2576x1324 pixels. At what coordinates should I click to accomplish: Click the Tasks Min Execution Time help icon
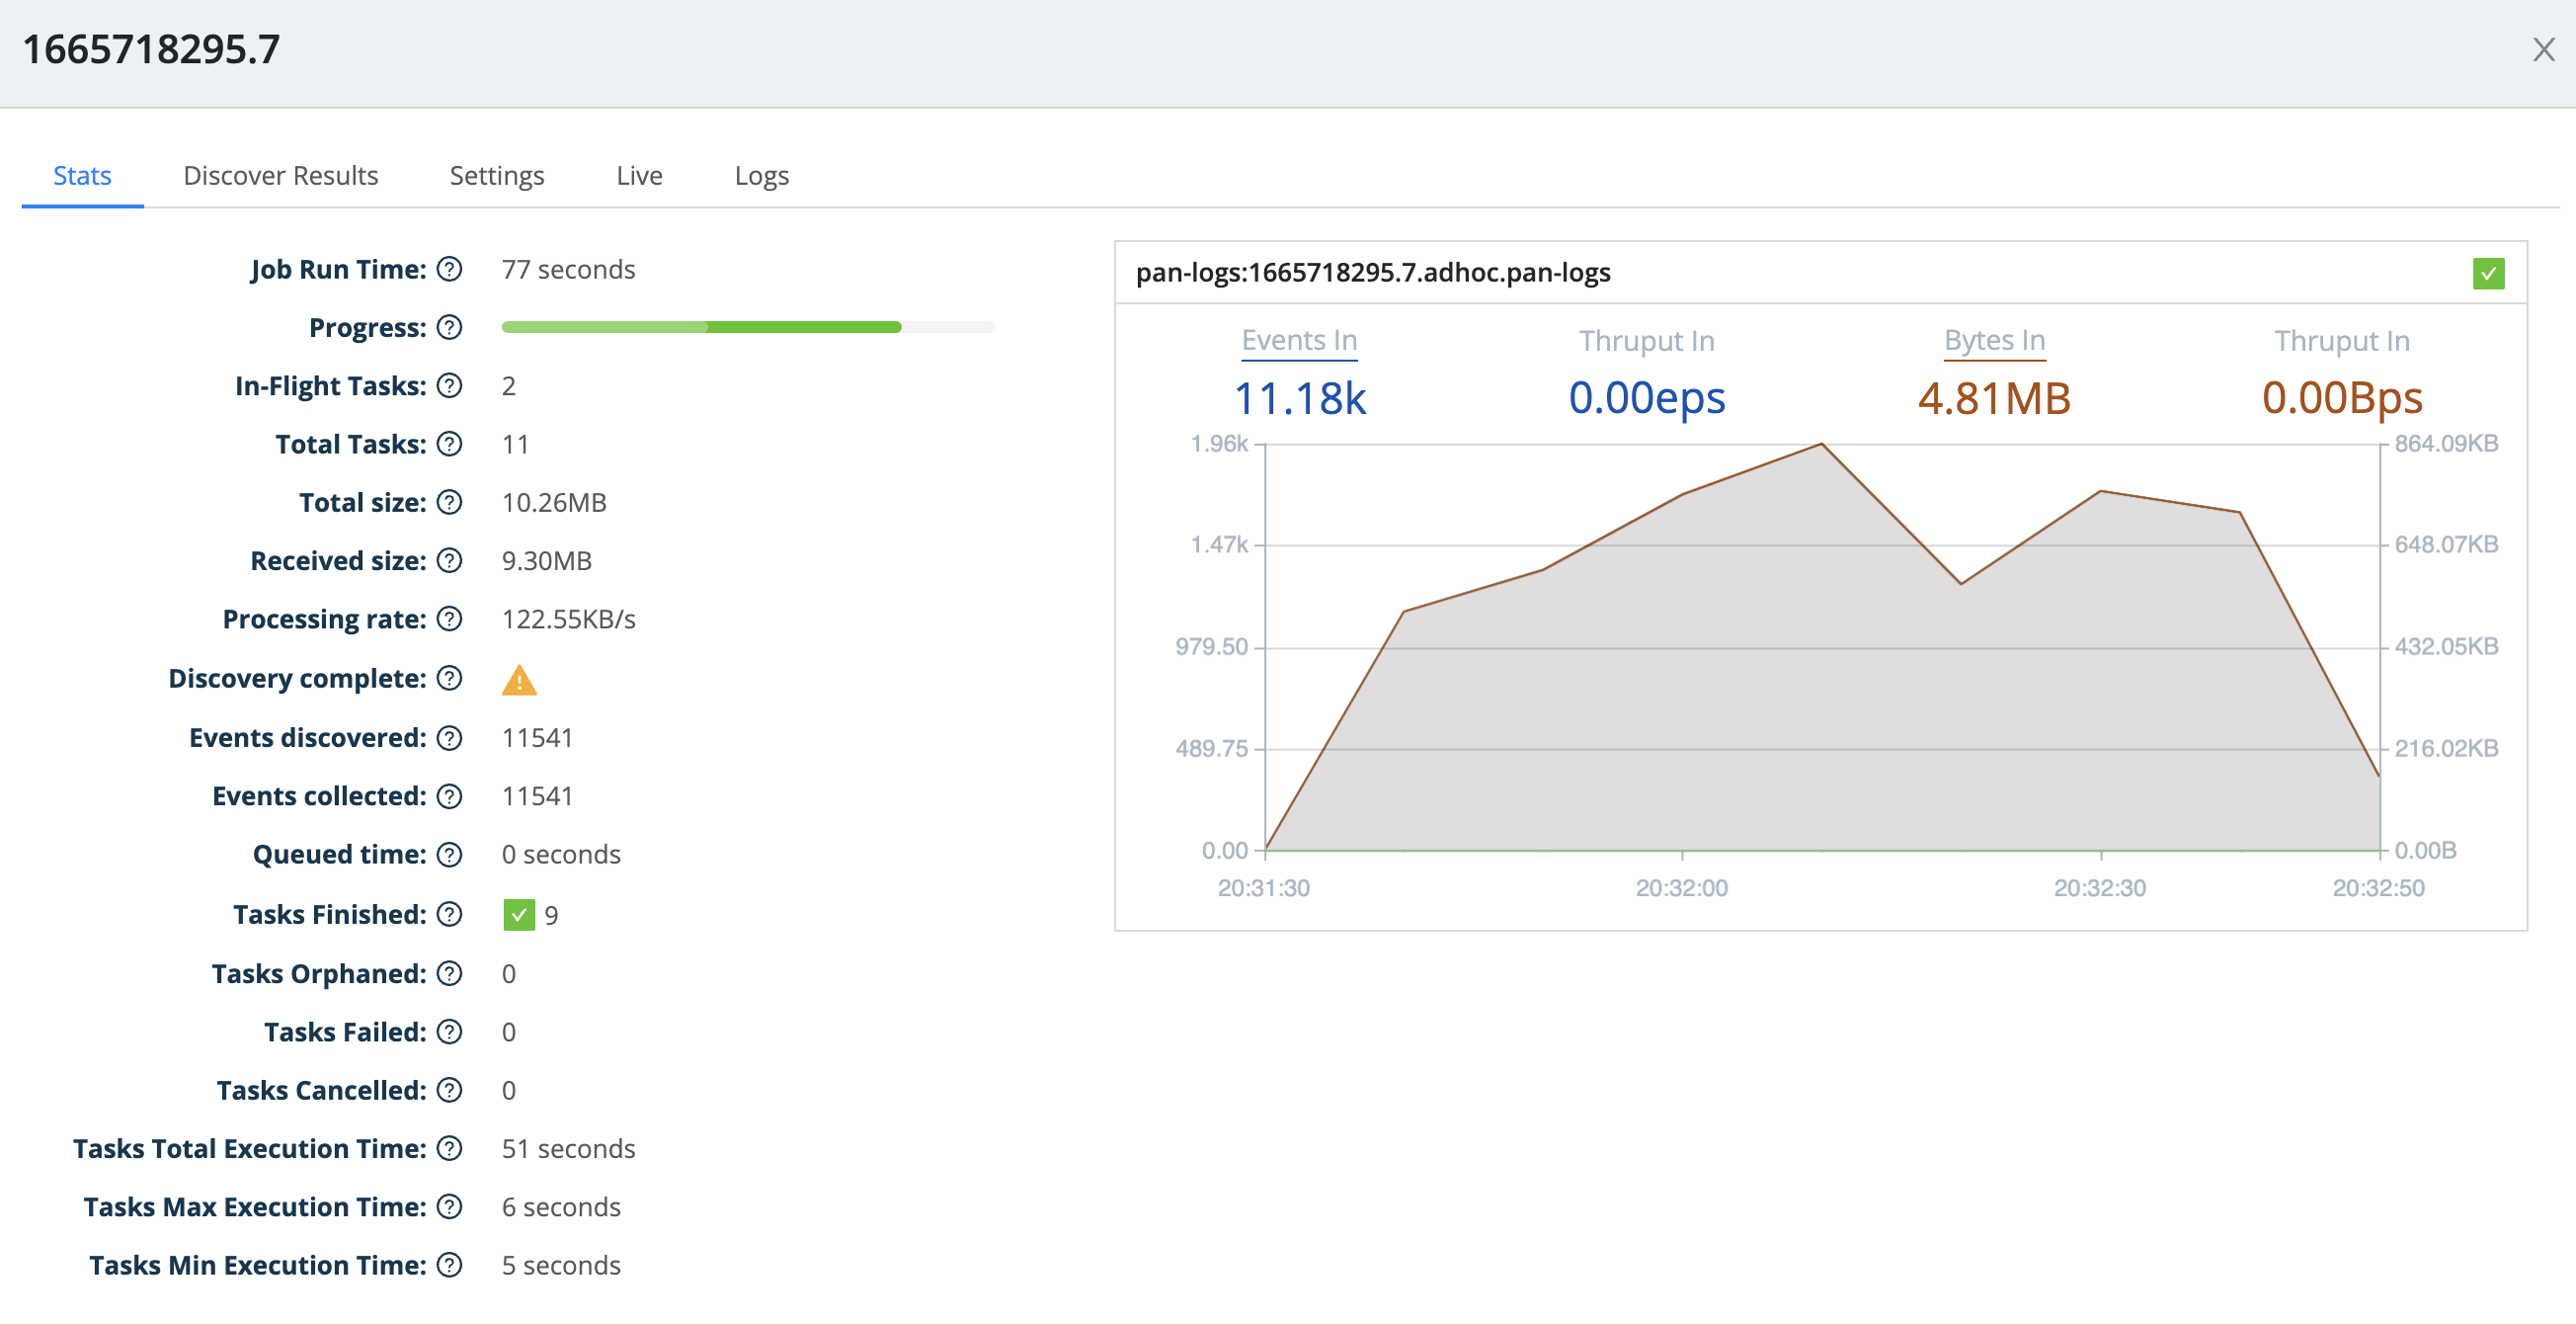(x=450, y=1265)
